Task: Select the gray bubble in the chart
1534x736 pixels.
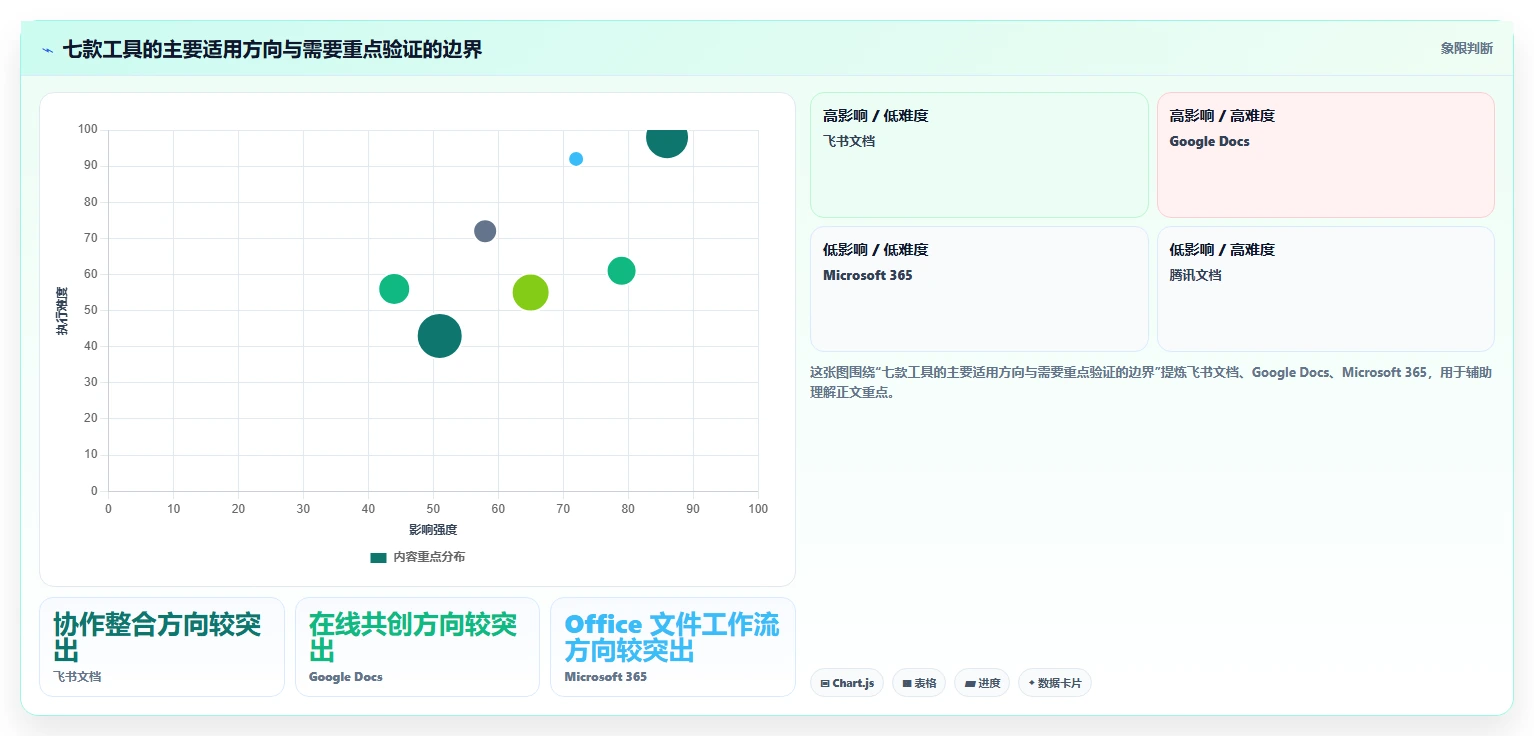Action: [x=485, y=231]
